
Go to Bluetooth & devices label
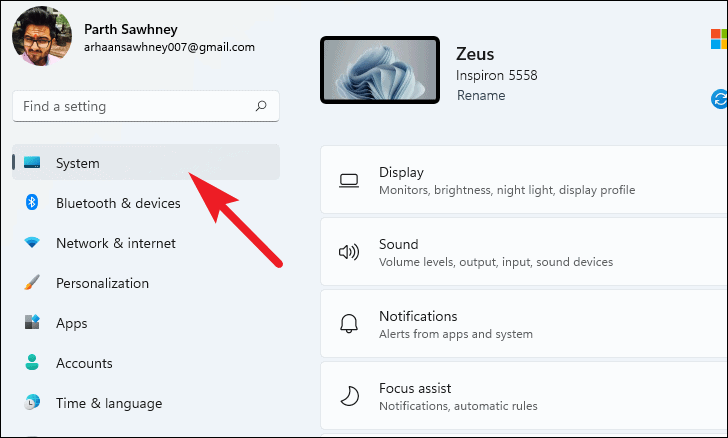[118, 203]
